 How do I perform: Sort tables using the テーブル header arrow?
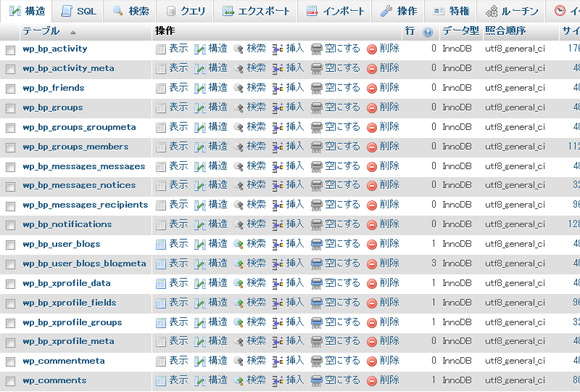pos(73,33)
